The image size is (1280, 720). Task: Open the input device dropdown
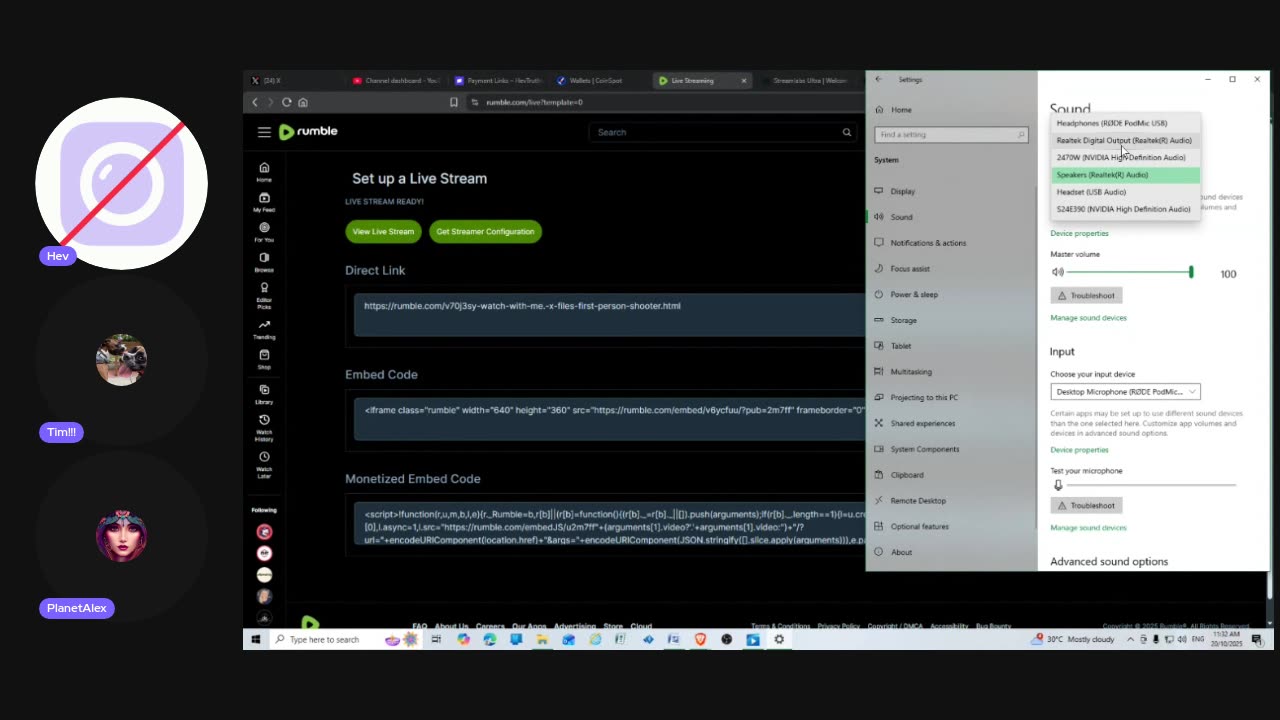(x=1125, y=392)
